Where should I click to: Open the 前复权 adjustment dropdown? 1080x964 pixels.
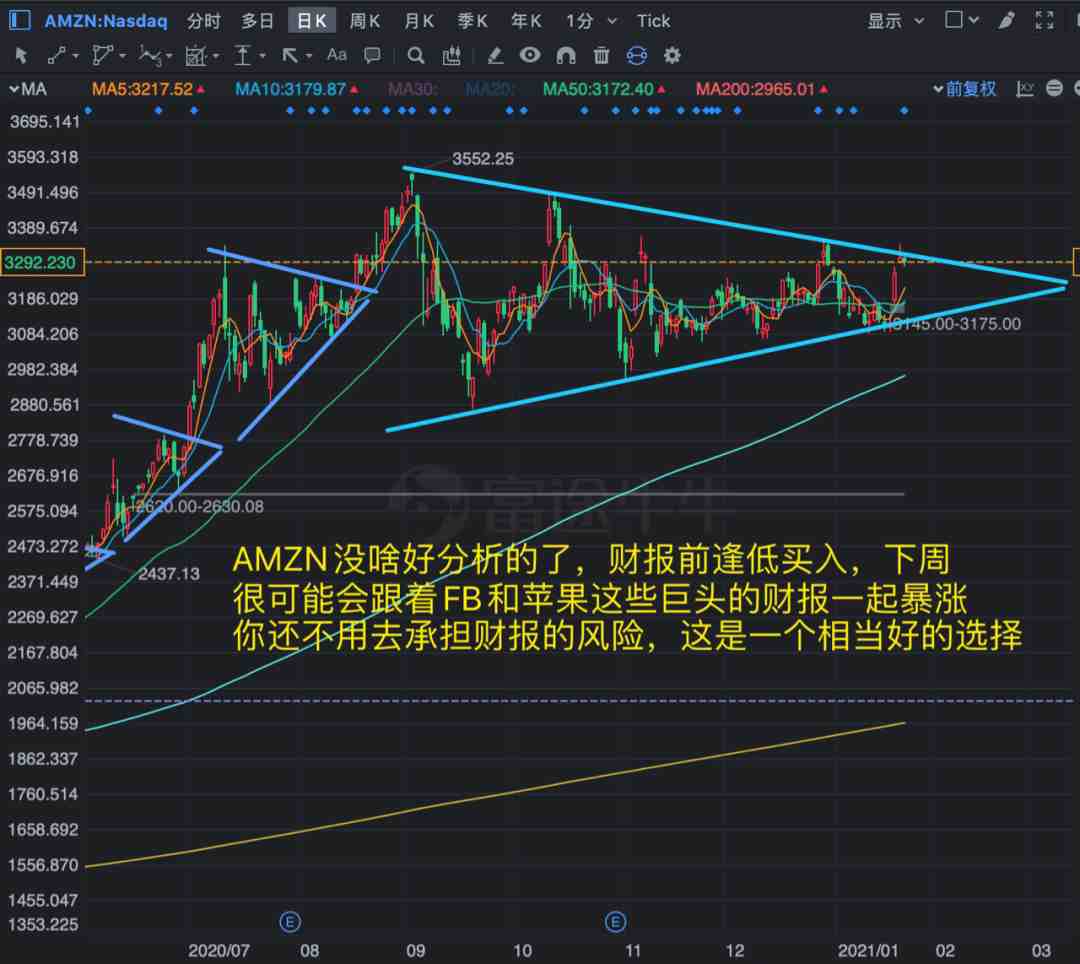tap(964, 89)
